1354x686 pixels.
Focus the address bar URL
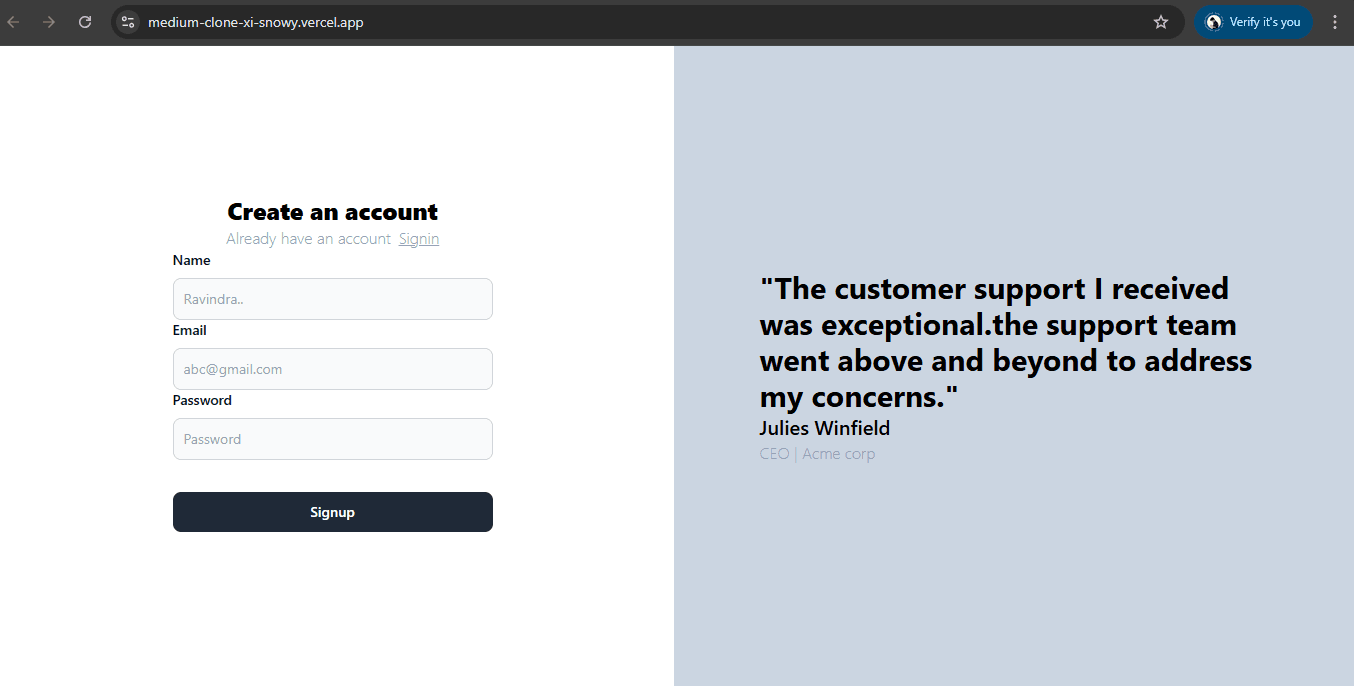tap(256, 22)
